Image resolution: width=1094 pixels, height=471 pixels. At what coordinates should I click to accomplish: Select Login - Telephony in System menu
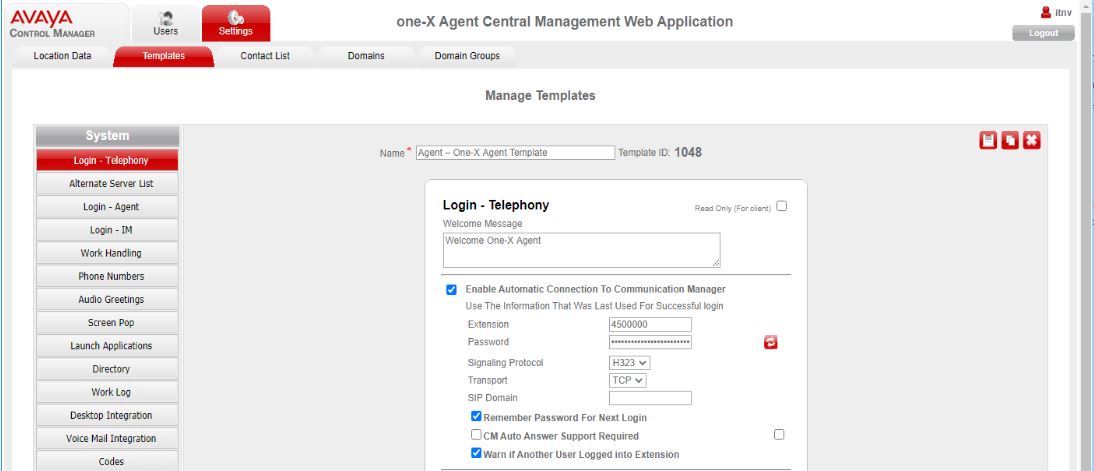click(107, 160)
